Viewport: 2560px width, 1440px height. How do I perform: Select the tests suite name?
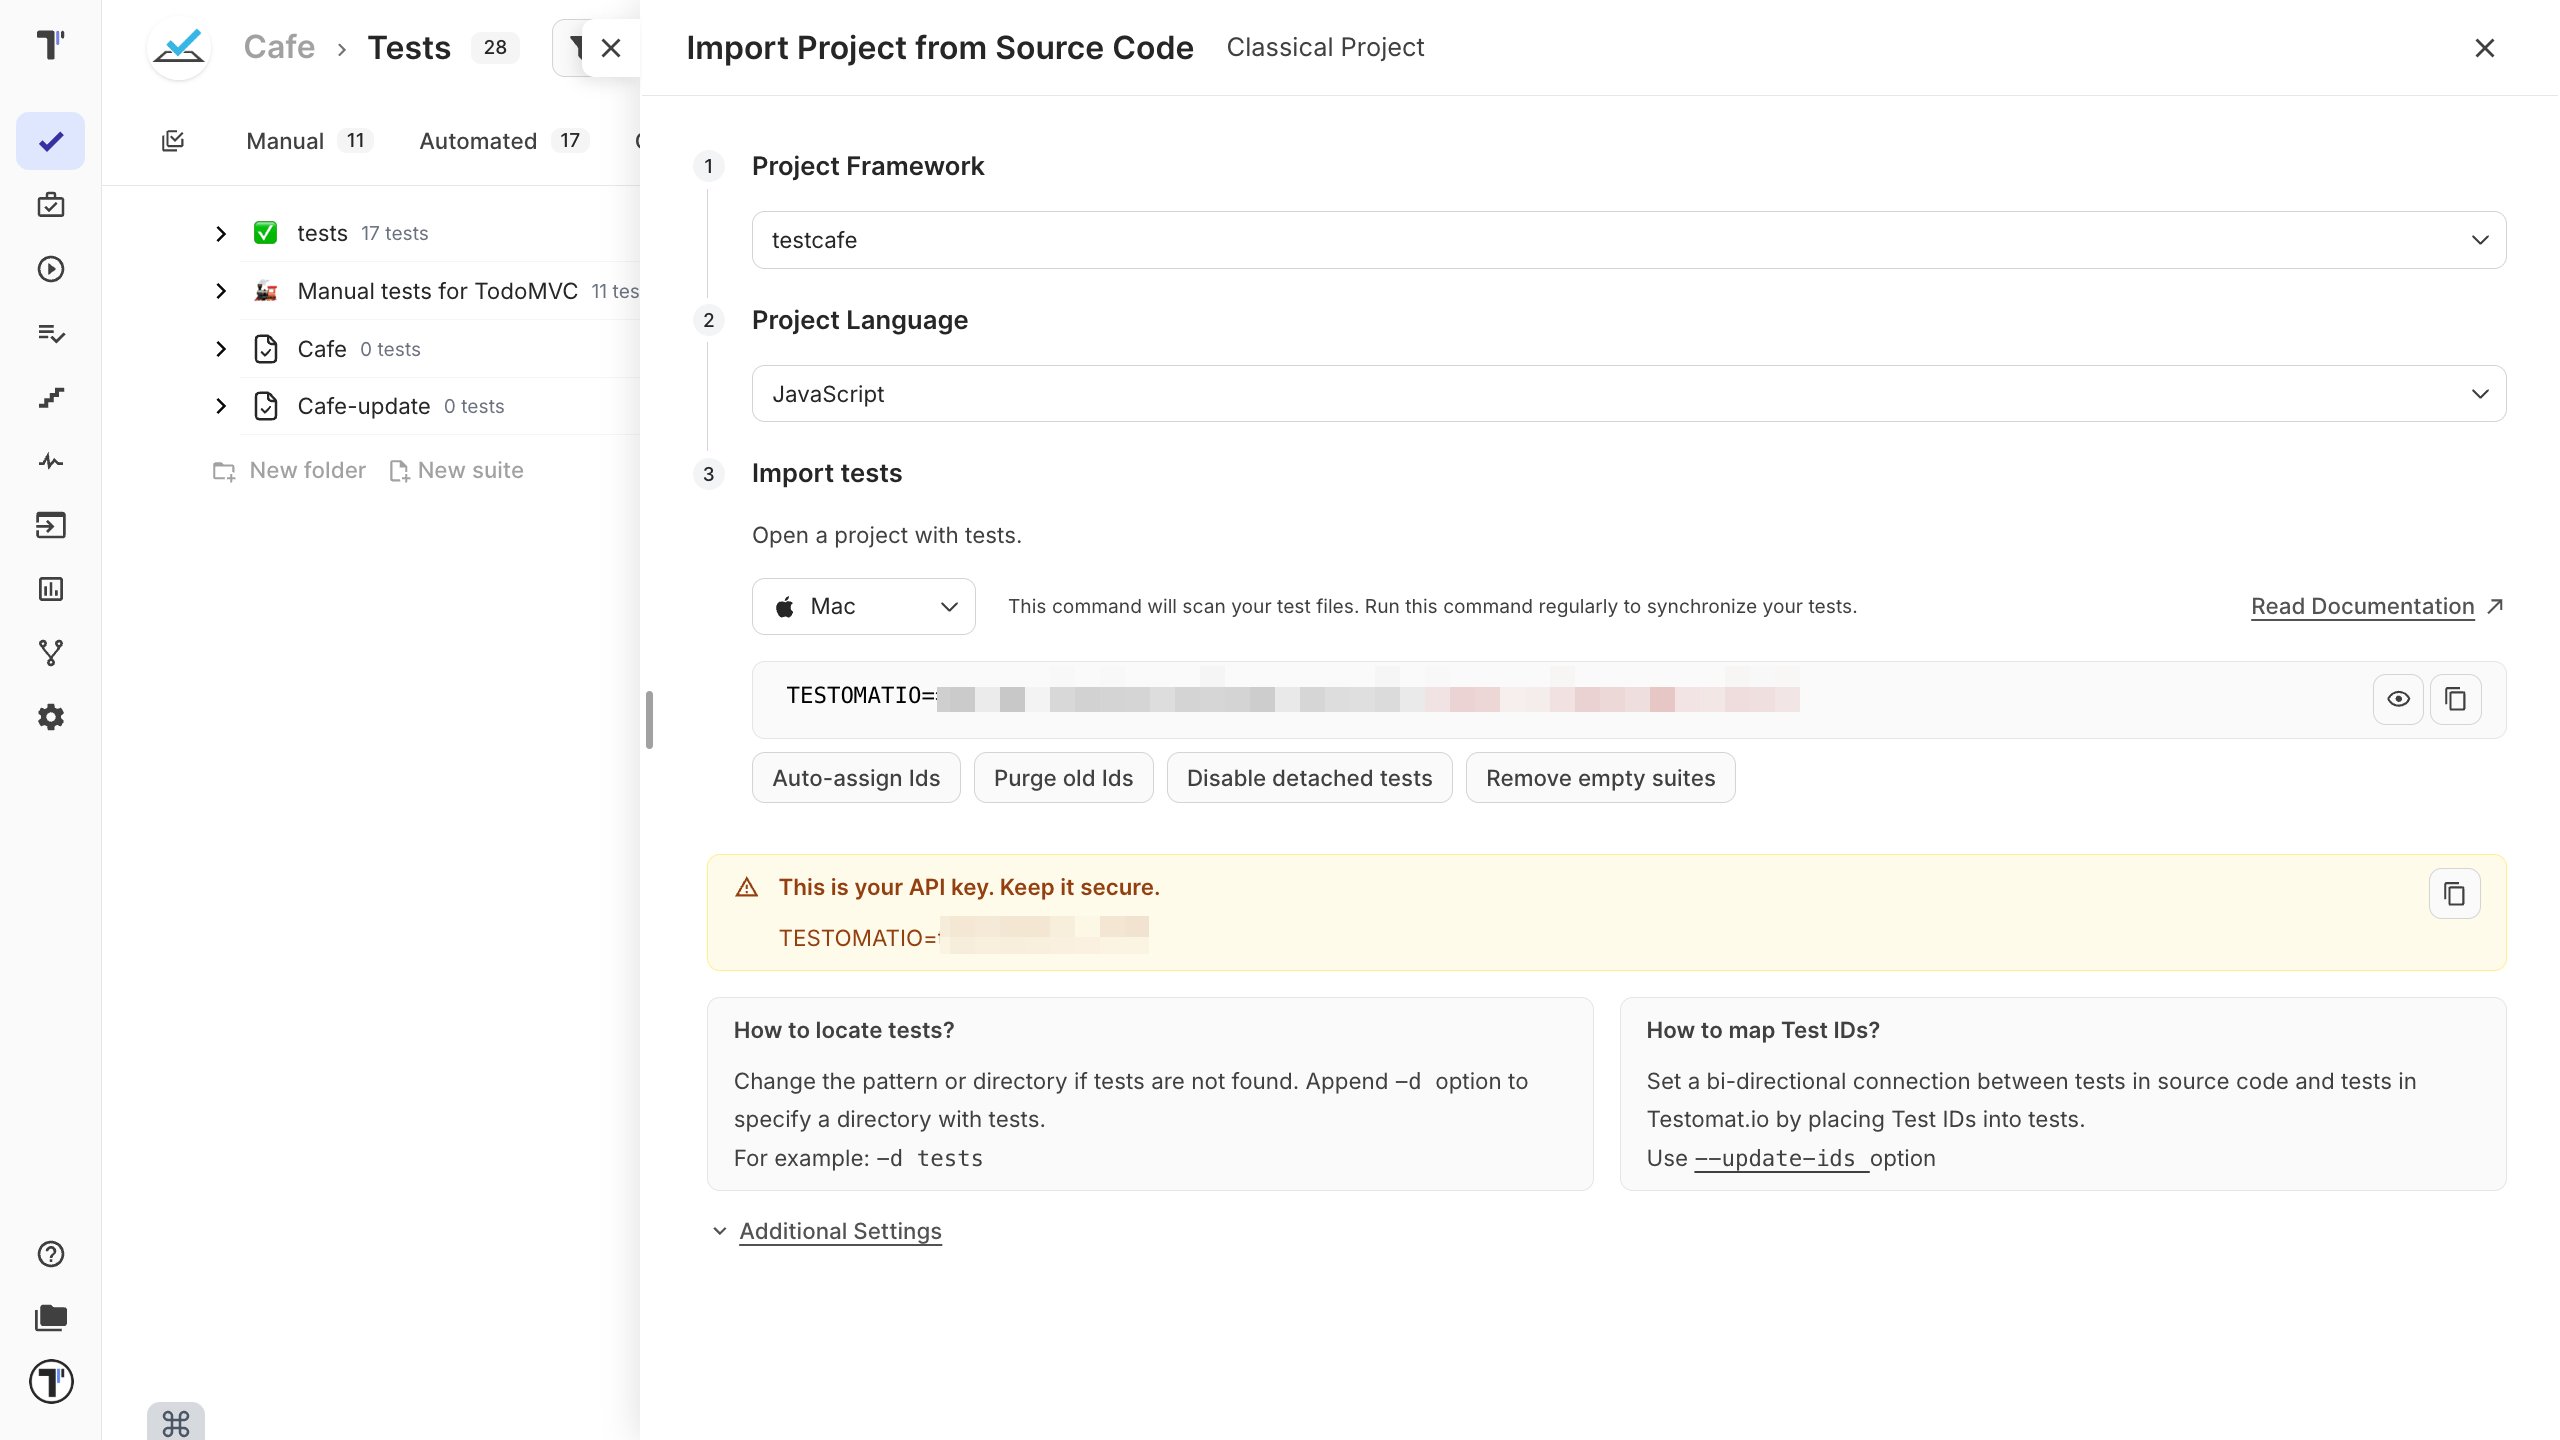click(x=322, y=233)
